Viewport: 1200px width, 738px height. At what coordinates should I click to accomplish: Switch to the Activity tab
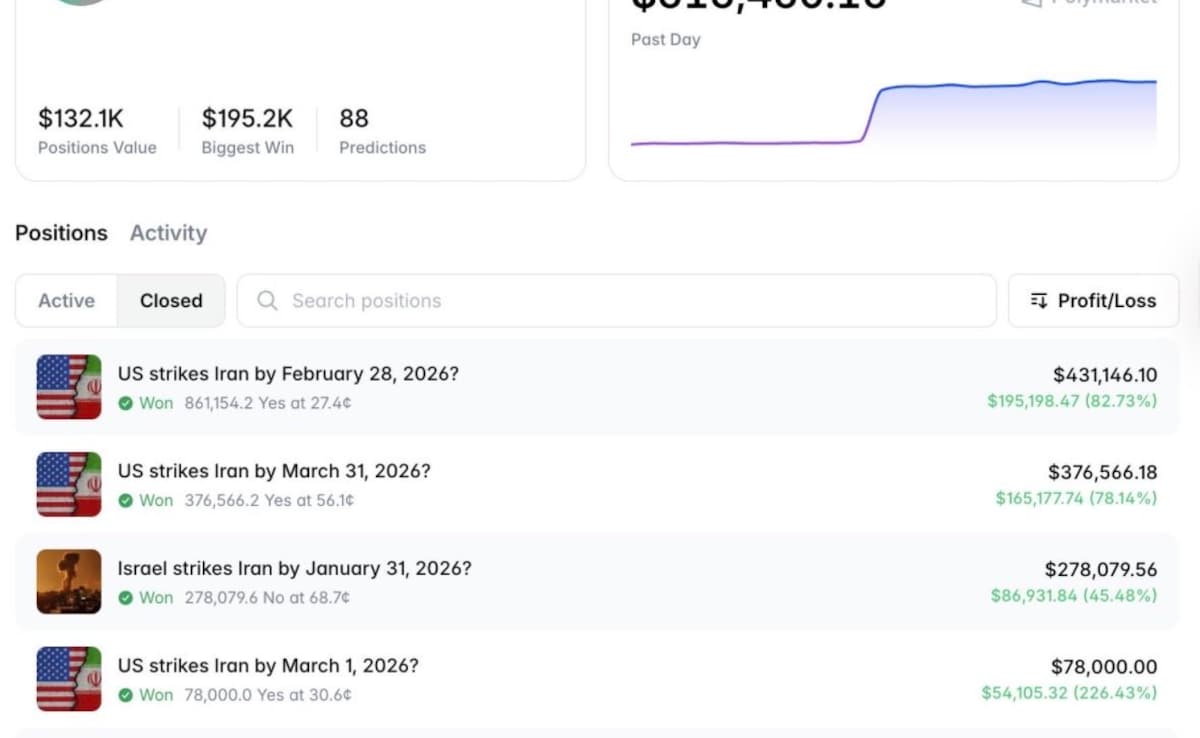pyautogui.click(x=168, y=233)
